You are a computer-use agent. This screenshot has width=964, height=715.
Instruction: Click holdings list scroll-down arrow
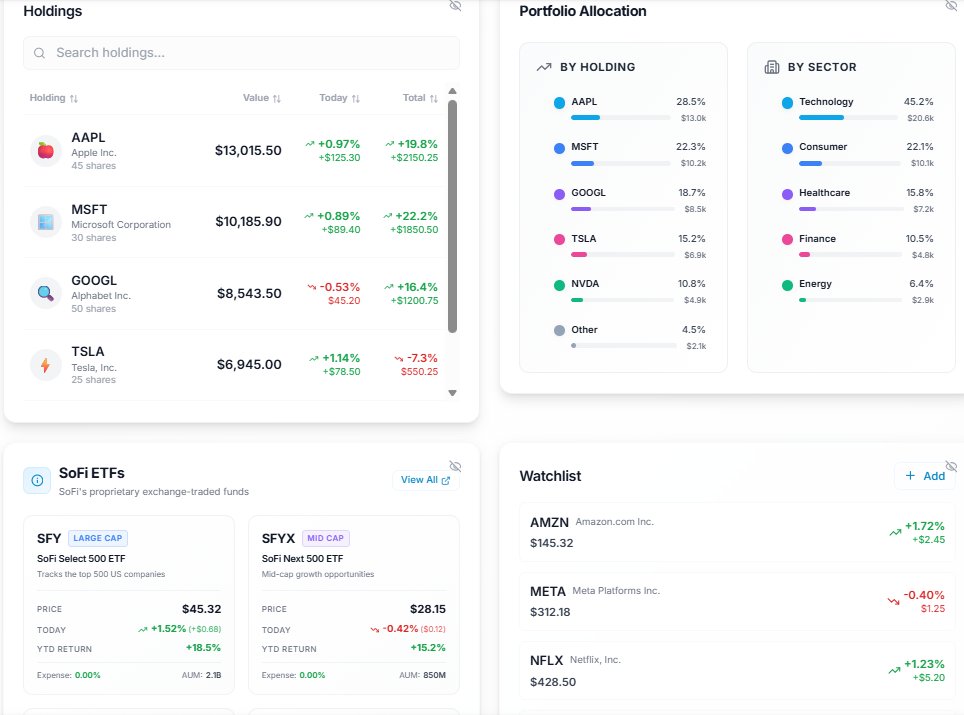[x=452, y=393]
